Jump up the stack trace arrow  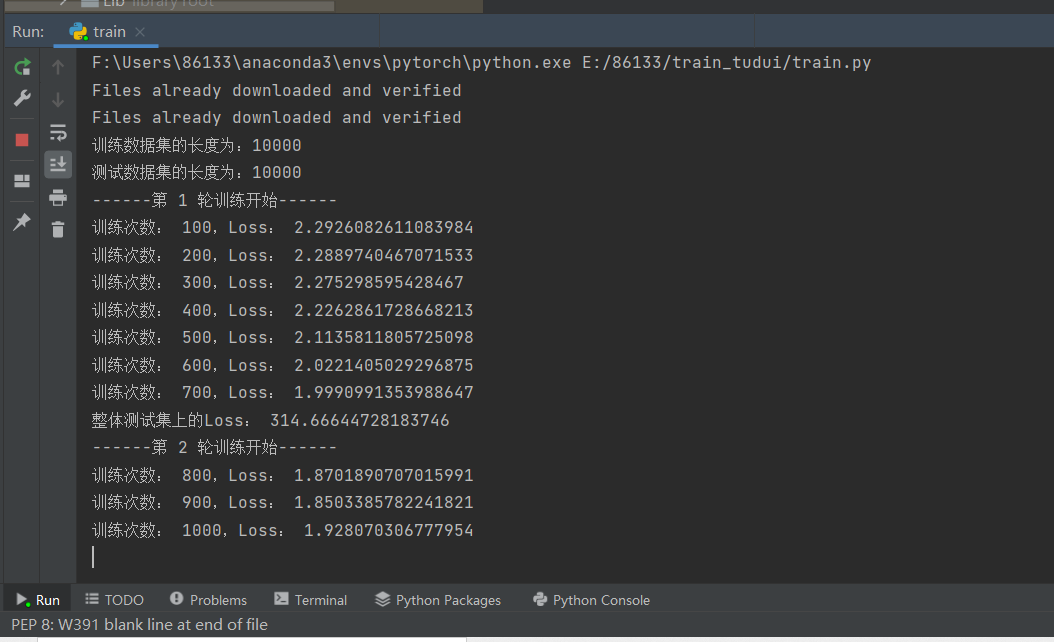coord(58,67)
